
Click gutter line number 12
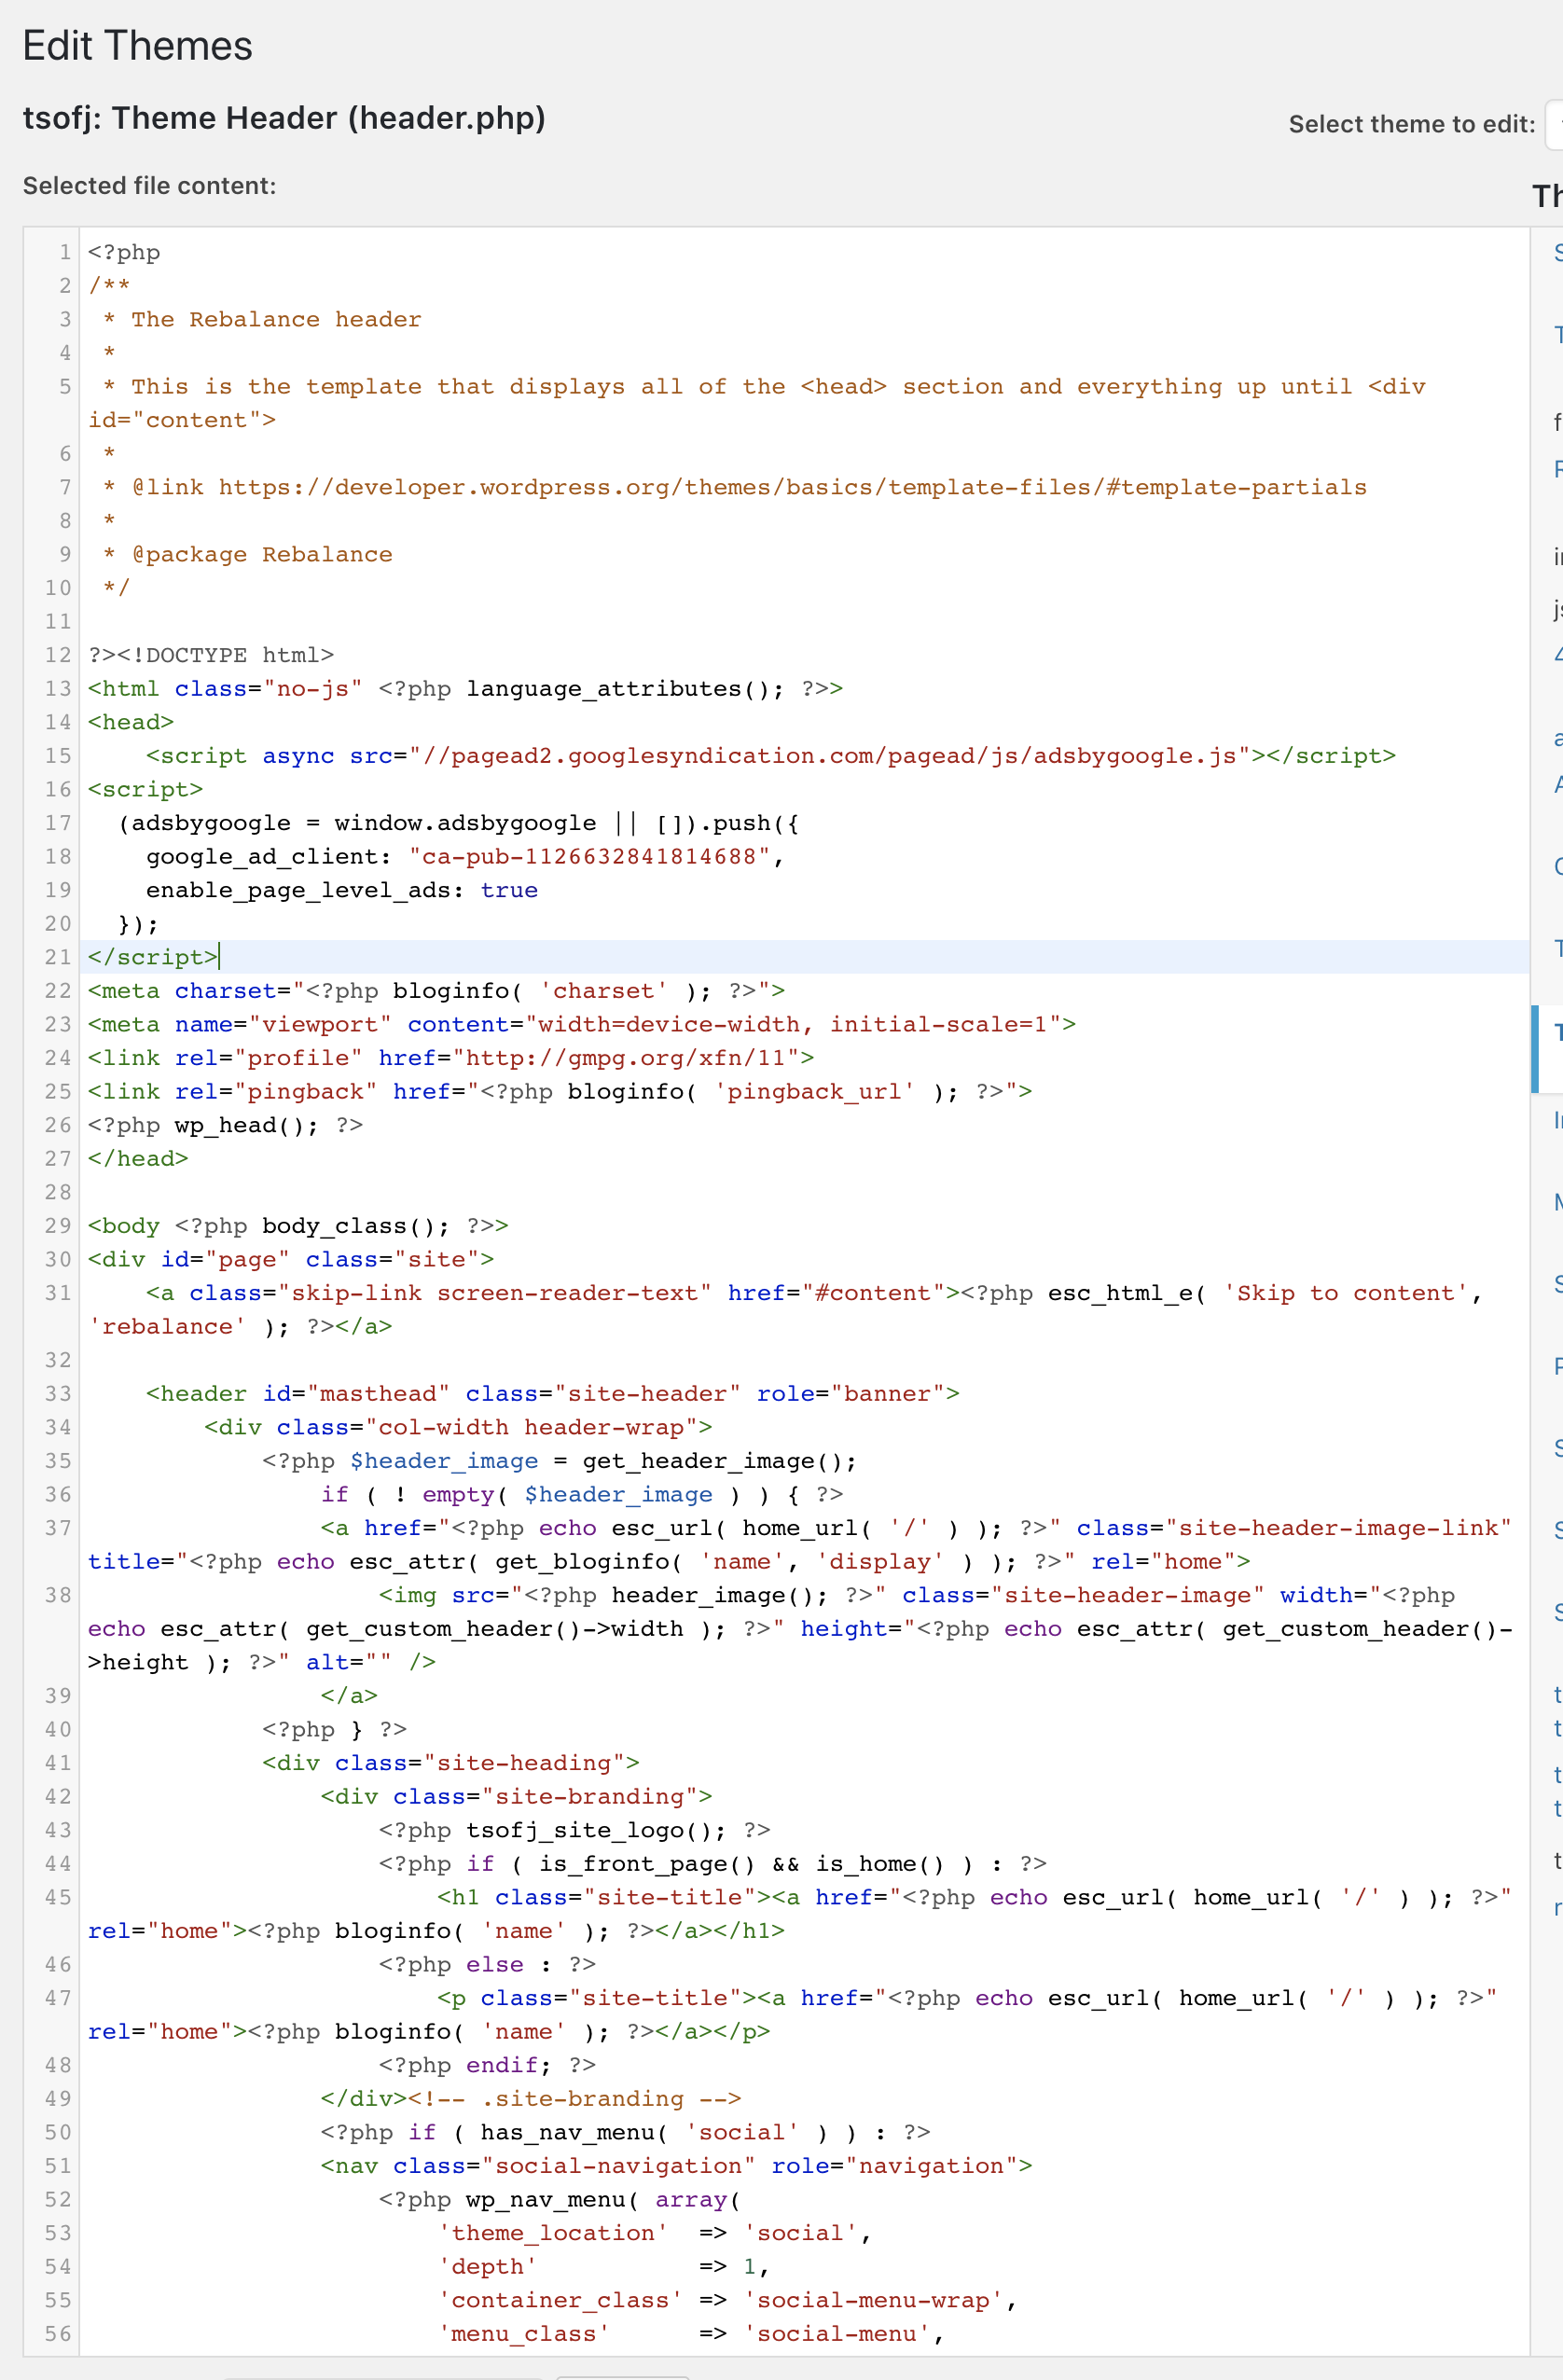coord(58,655)
